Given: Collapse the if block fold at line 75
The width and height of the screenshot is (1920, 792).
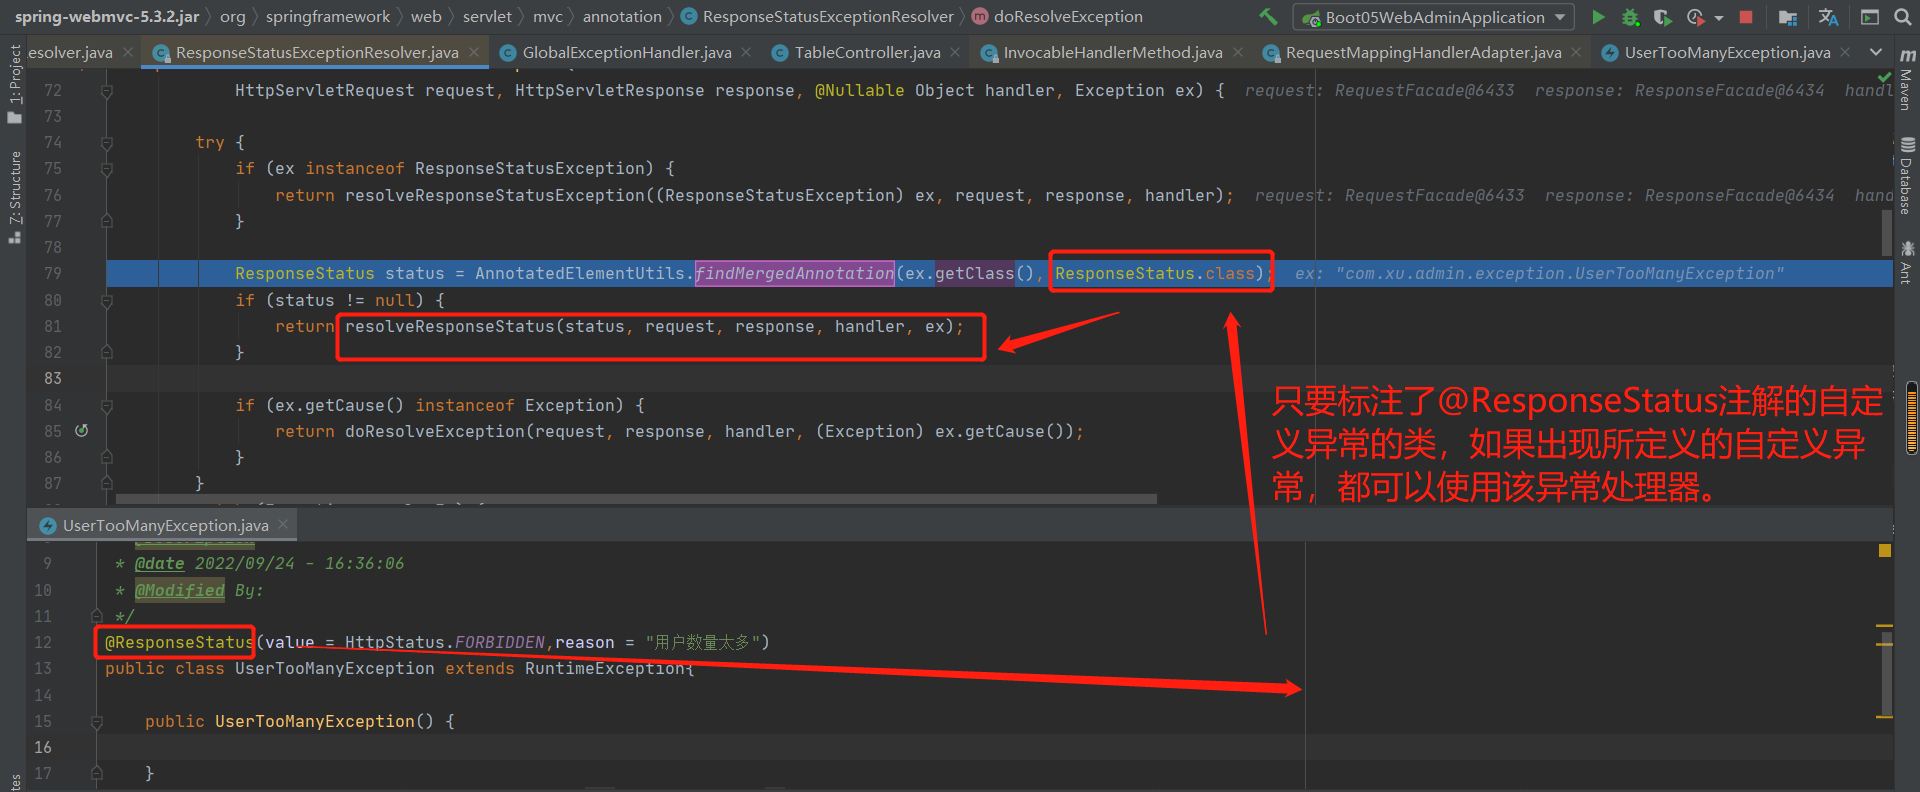Looking at the screenshot, I should coord(107,168).
